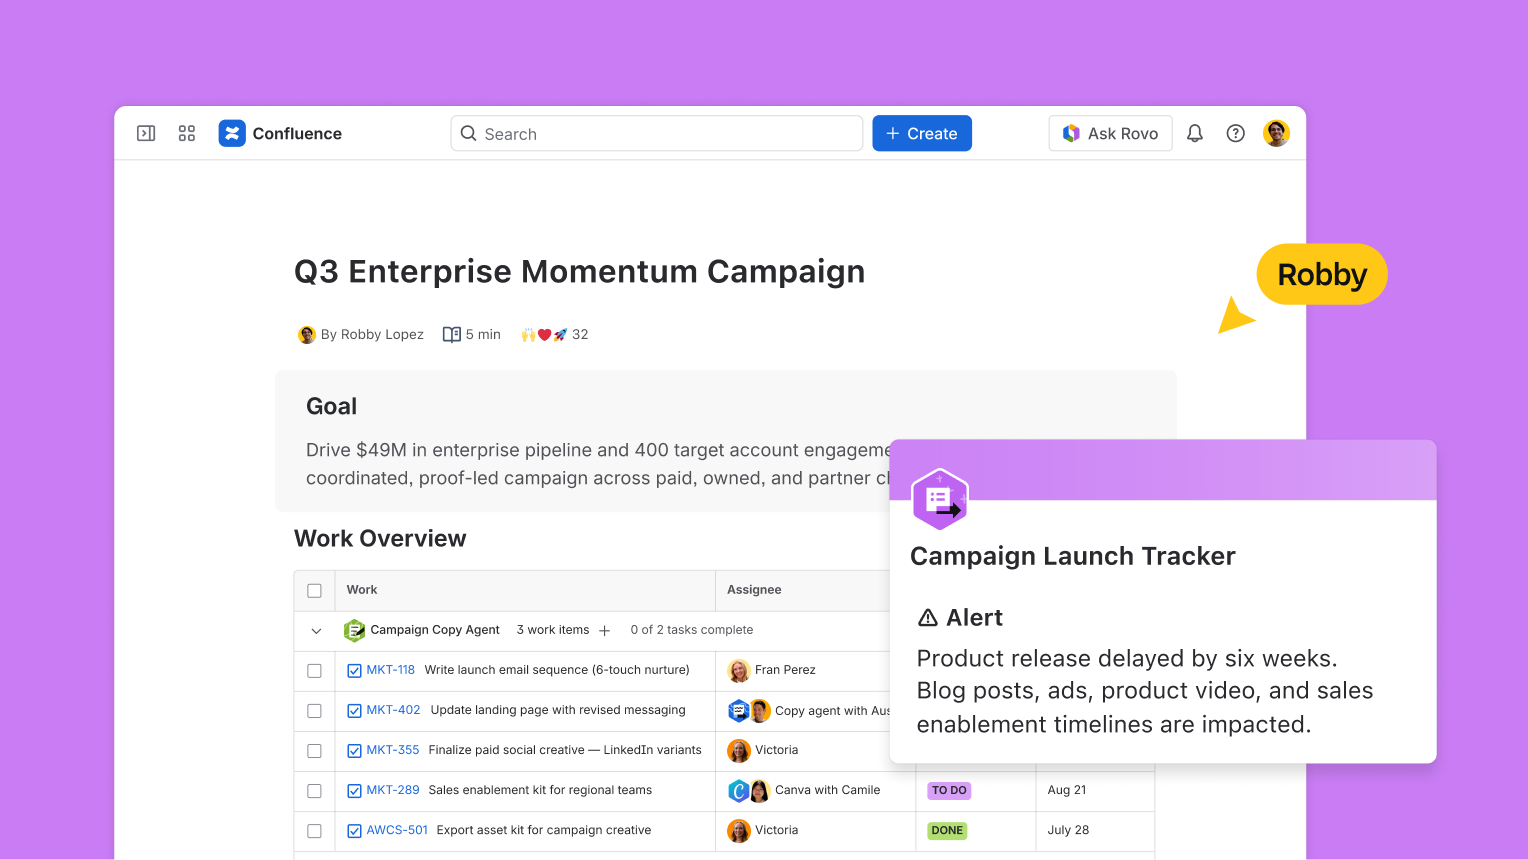Image resolution: width=1528 pixels, height=860 pixels.
Task: Add a work item with plus icon
Action: point(604,631)
